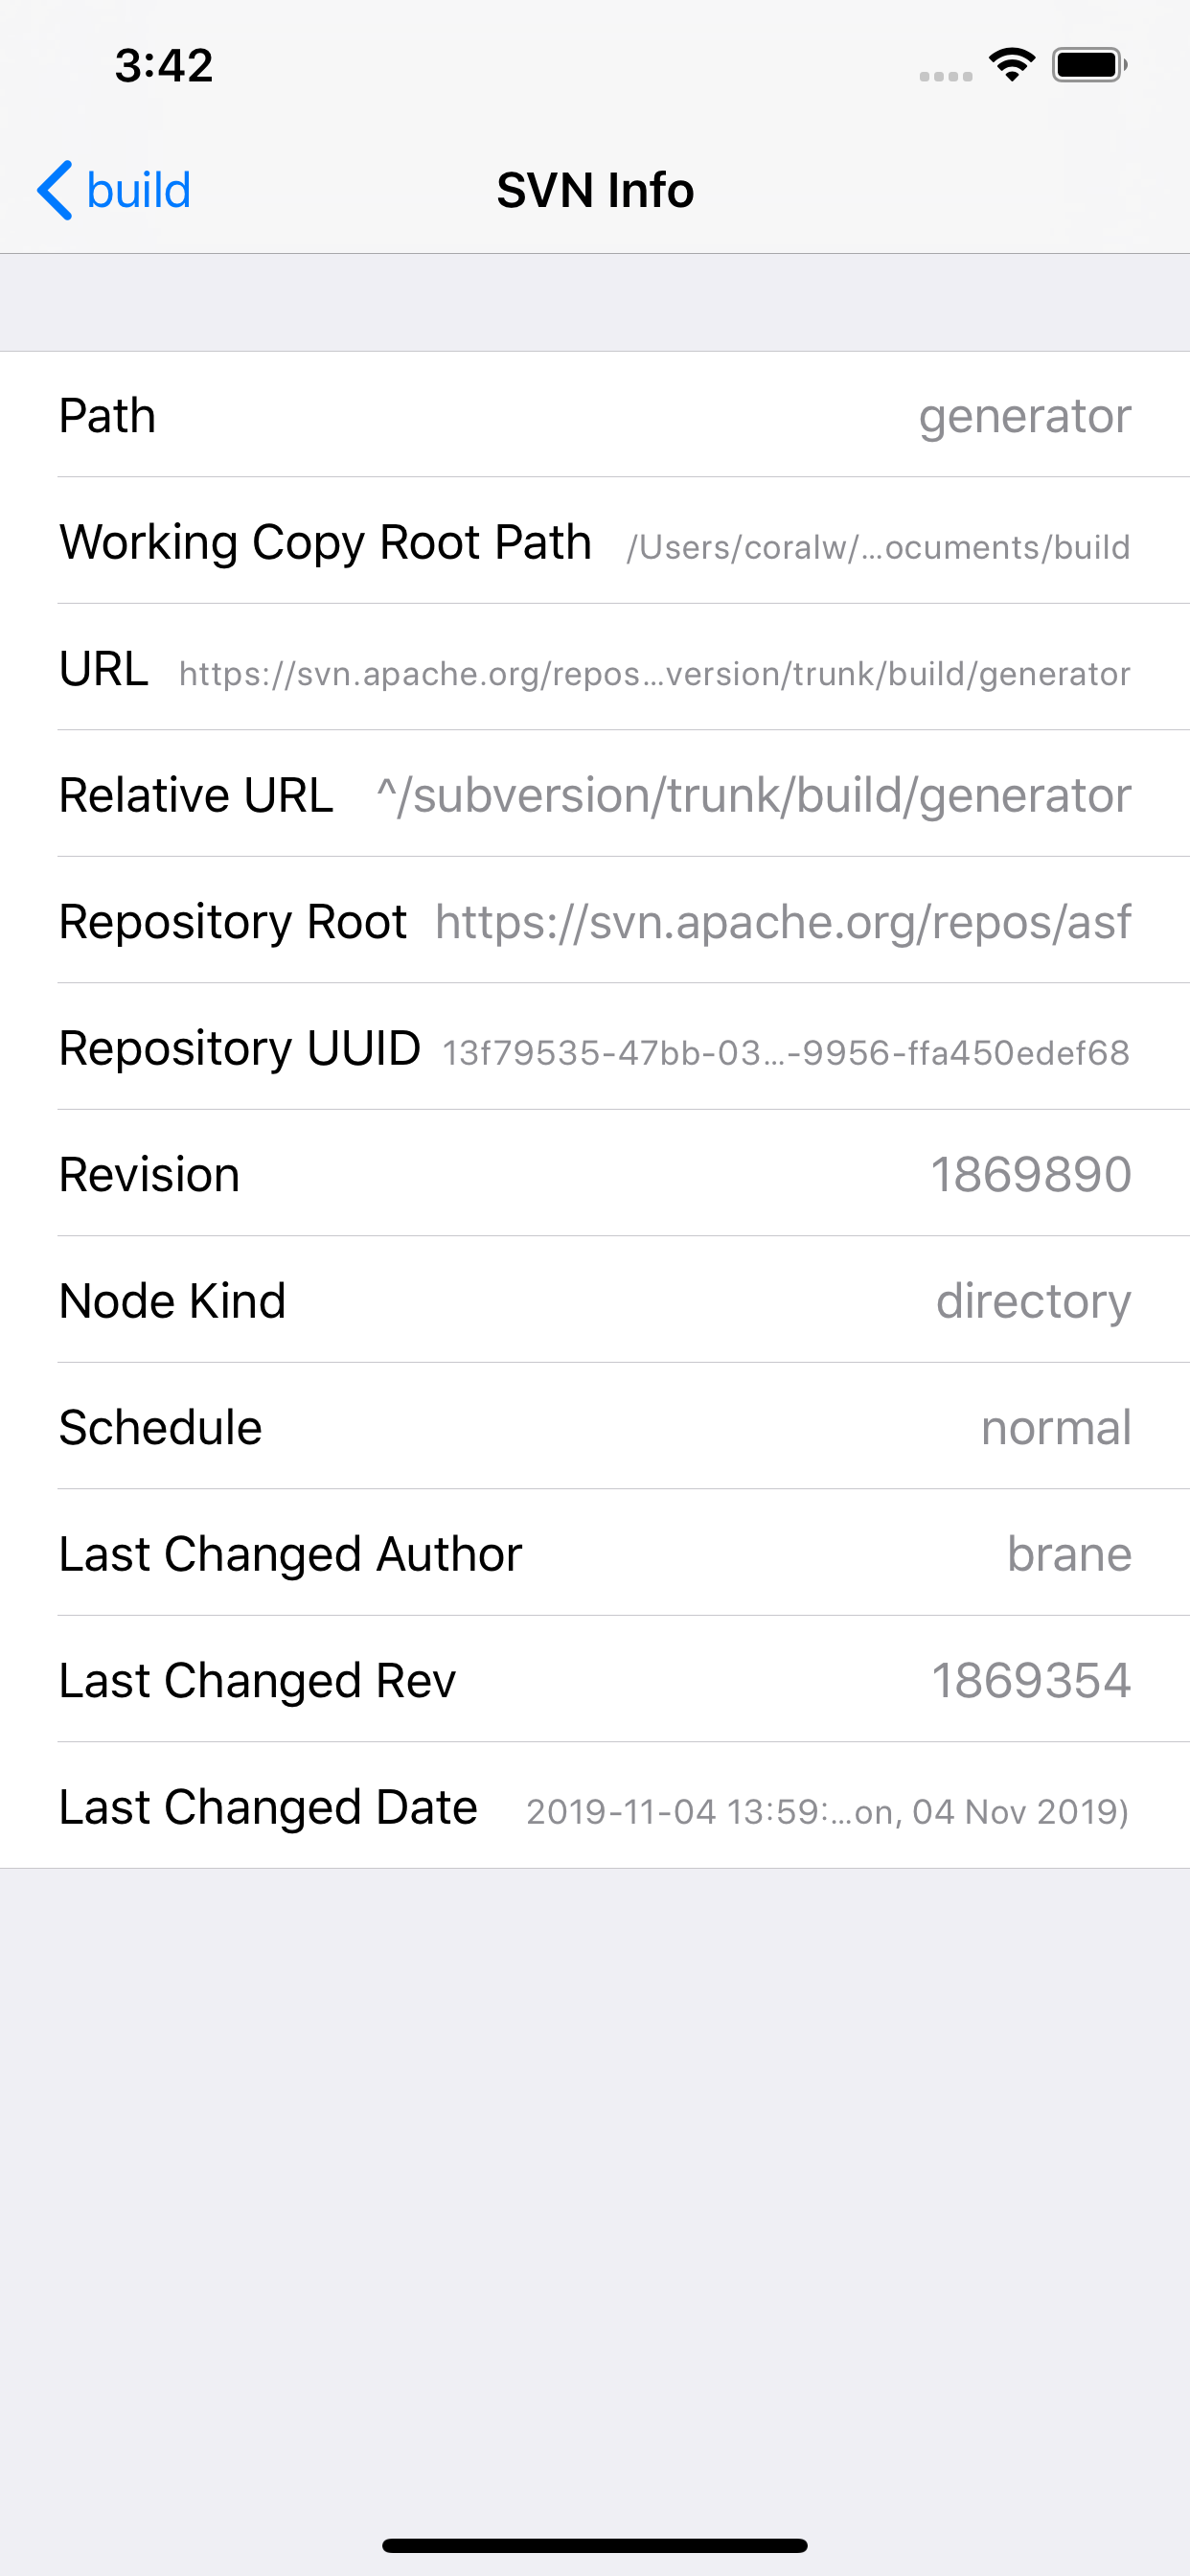
Task: Select the Repository UUID row
Action: pos(595,1048)
